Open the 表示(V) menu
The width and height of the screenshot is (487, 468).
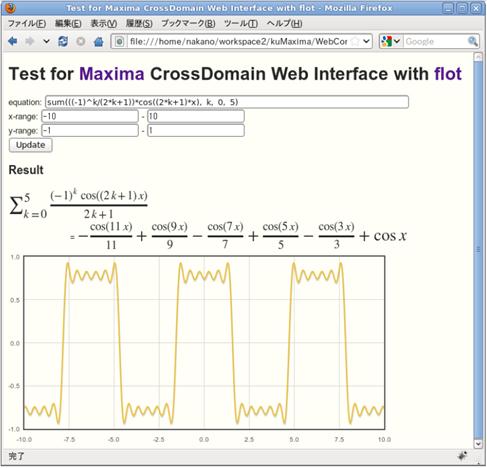point(104,24)
